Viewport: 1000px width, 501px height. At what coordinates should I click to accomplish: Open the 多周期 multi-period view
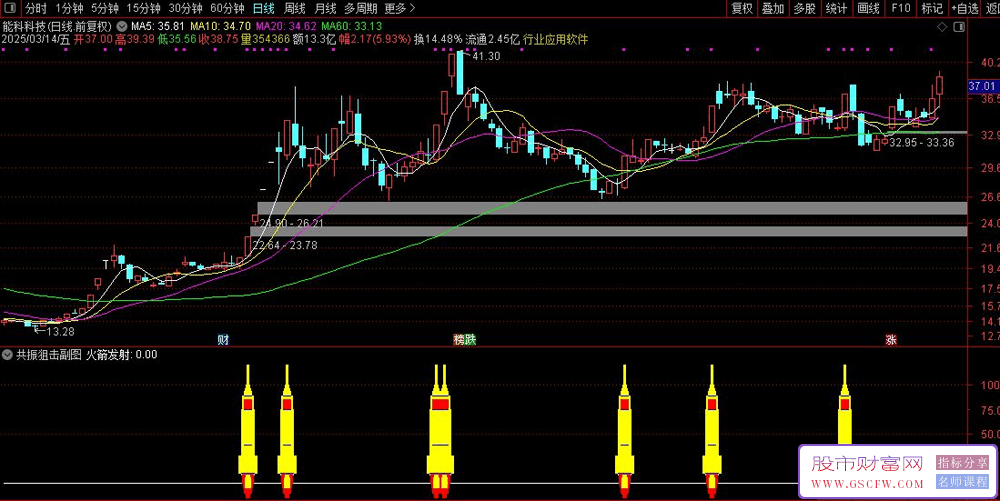pos(360,8)
